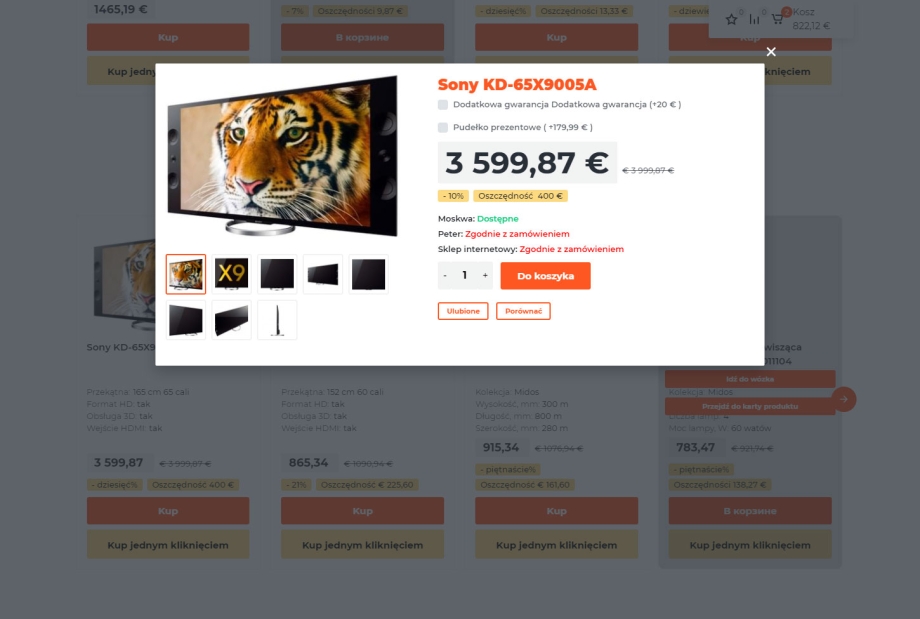Decrease quantity with minus button
This screenshot has width=920, height=619.
pyautogui.click(x=445, y=275)
